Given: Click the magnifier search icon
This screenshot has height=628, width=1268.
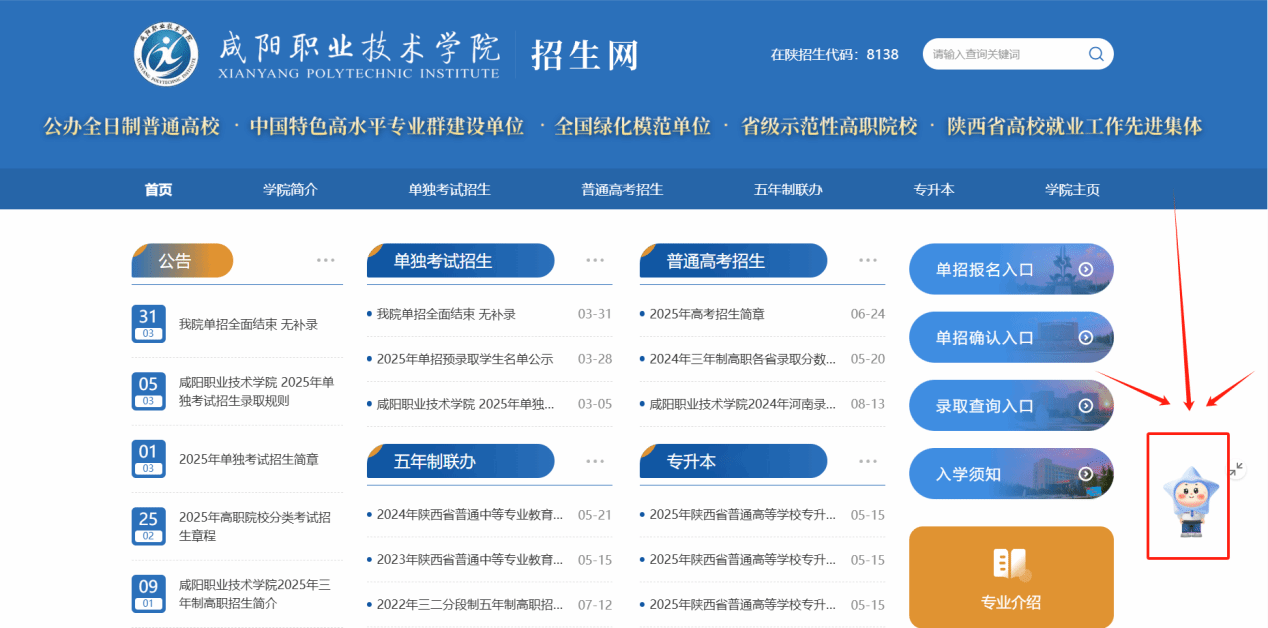Looking at the screenshot, I should [x=1096, y=54].
